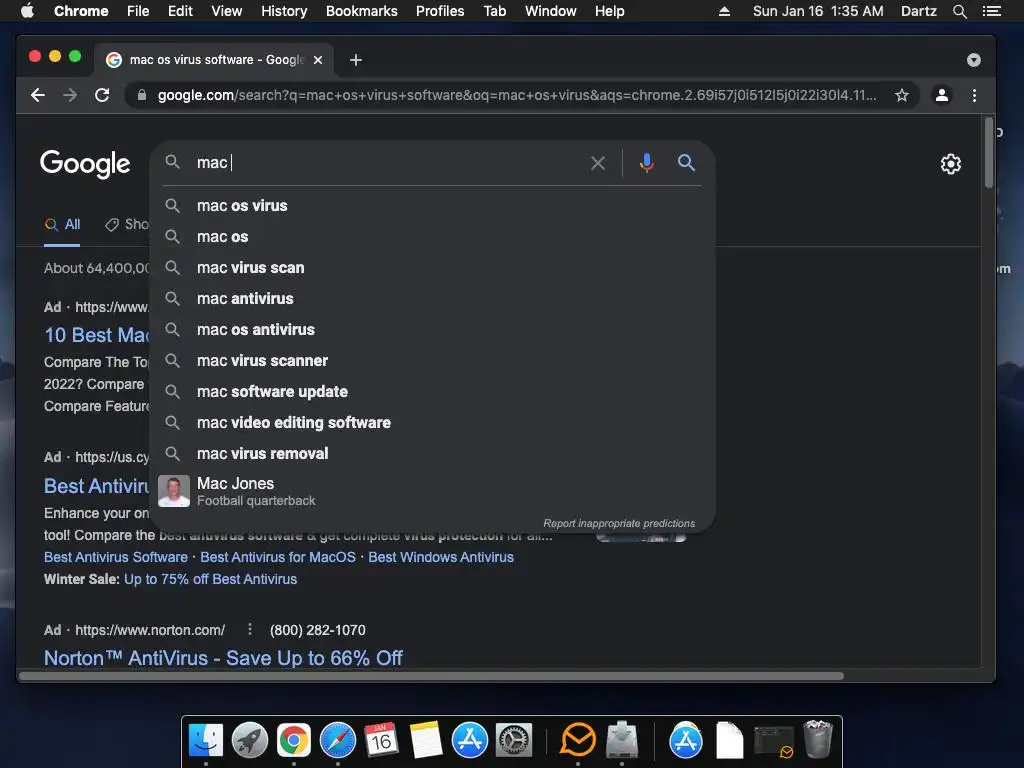Choose suggestion 'mac os'
This screenshot has height=768, width=1024.
pos(432,236)
